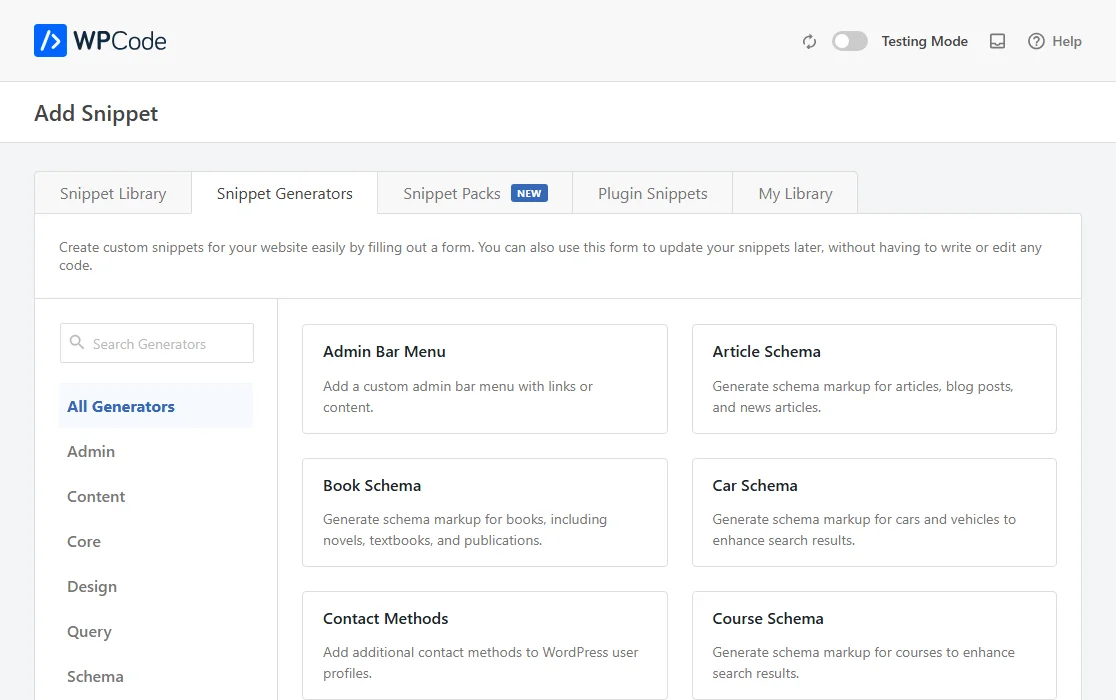Click the Help question mark icon

pos(1036,41)
